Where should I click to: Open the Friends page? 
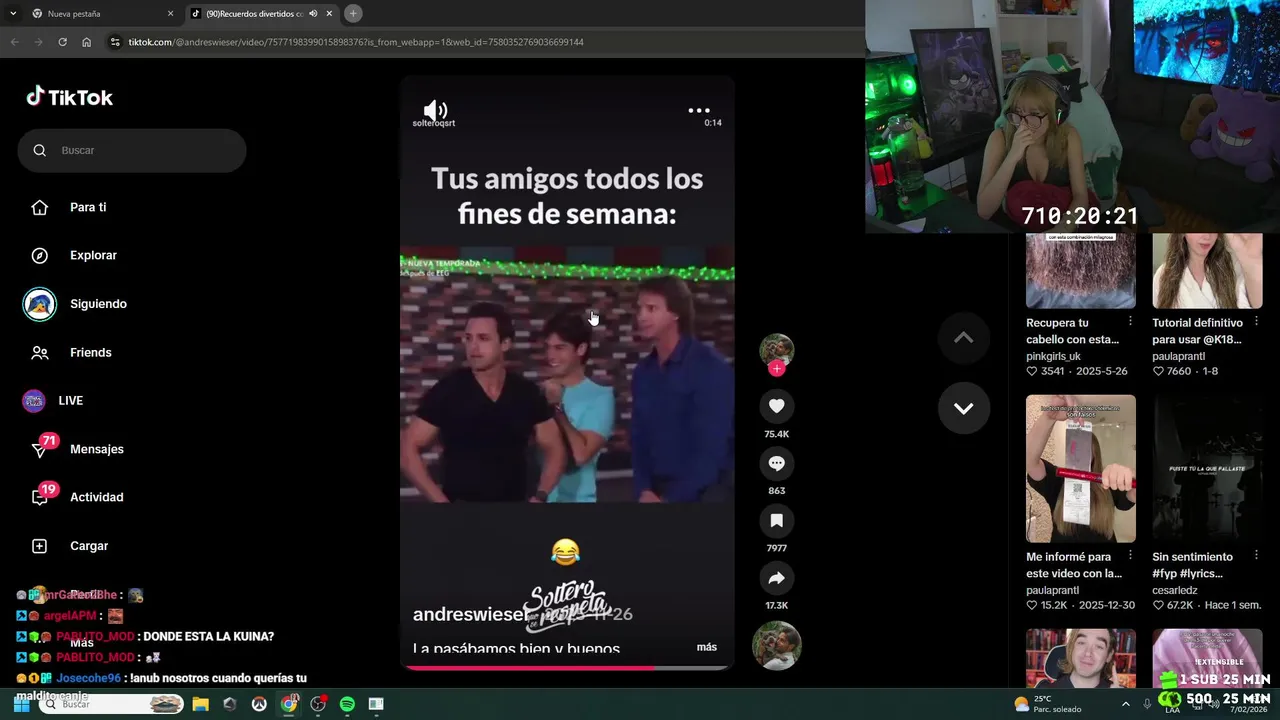(x=90, y=352)
